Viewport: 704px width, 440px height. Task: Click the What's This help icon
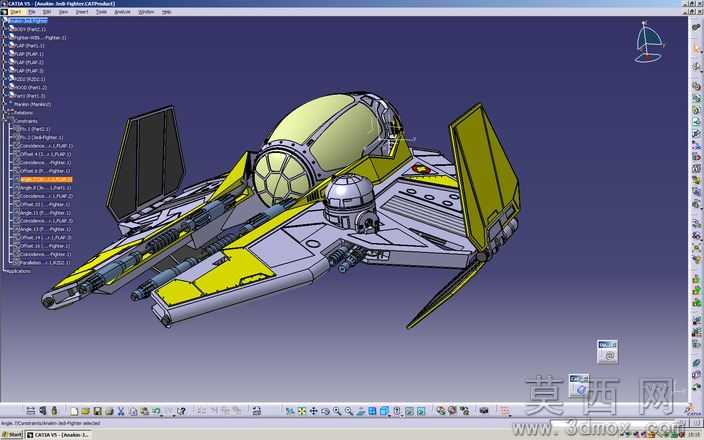[x=181, y=411]
